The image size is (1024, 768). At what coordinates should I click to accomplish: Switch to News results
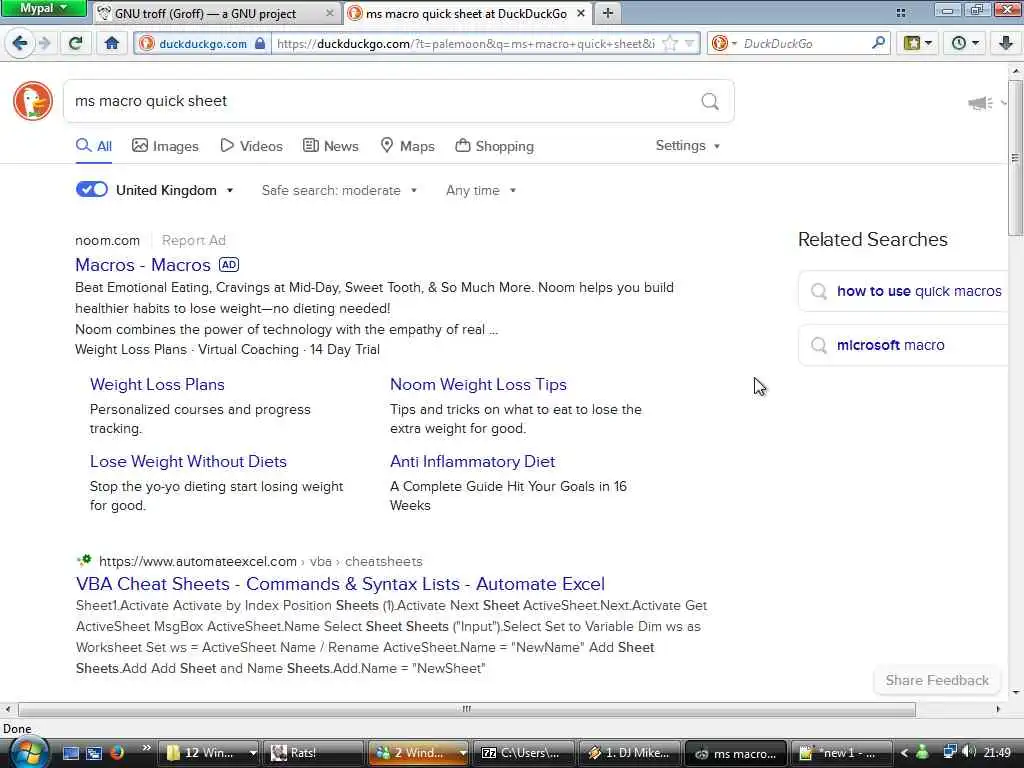(x=330, y=146)
